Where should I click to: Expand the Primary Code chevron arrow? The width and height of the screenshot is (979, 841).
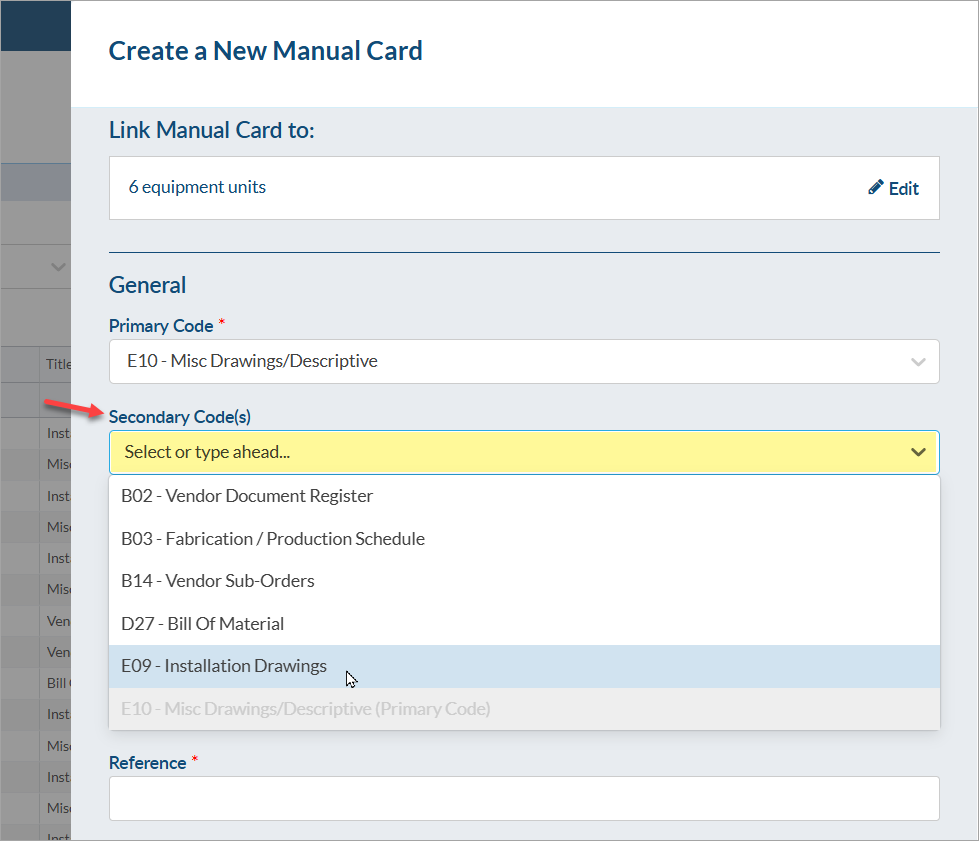coord(918,362)
